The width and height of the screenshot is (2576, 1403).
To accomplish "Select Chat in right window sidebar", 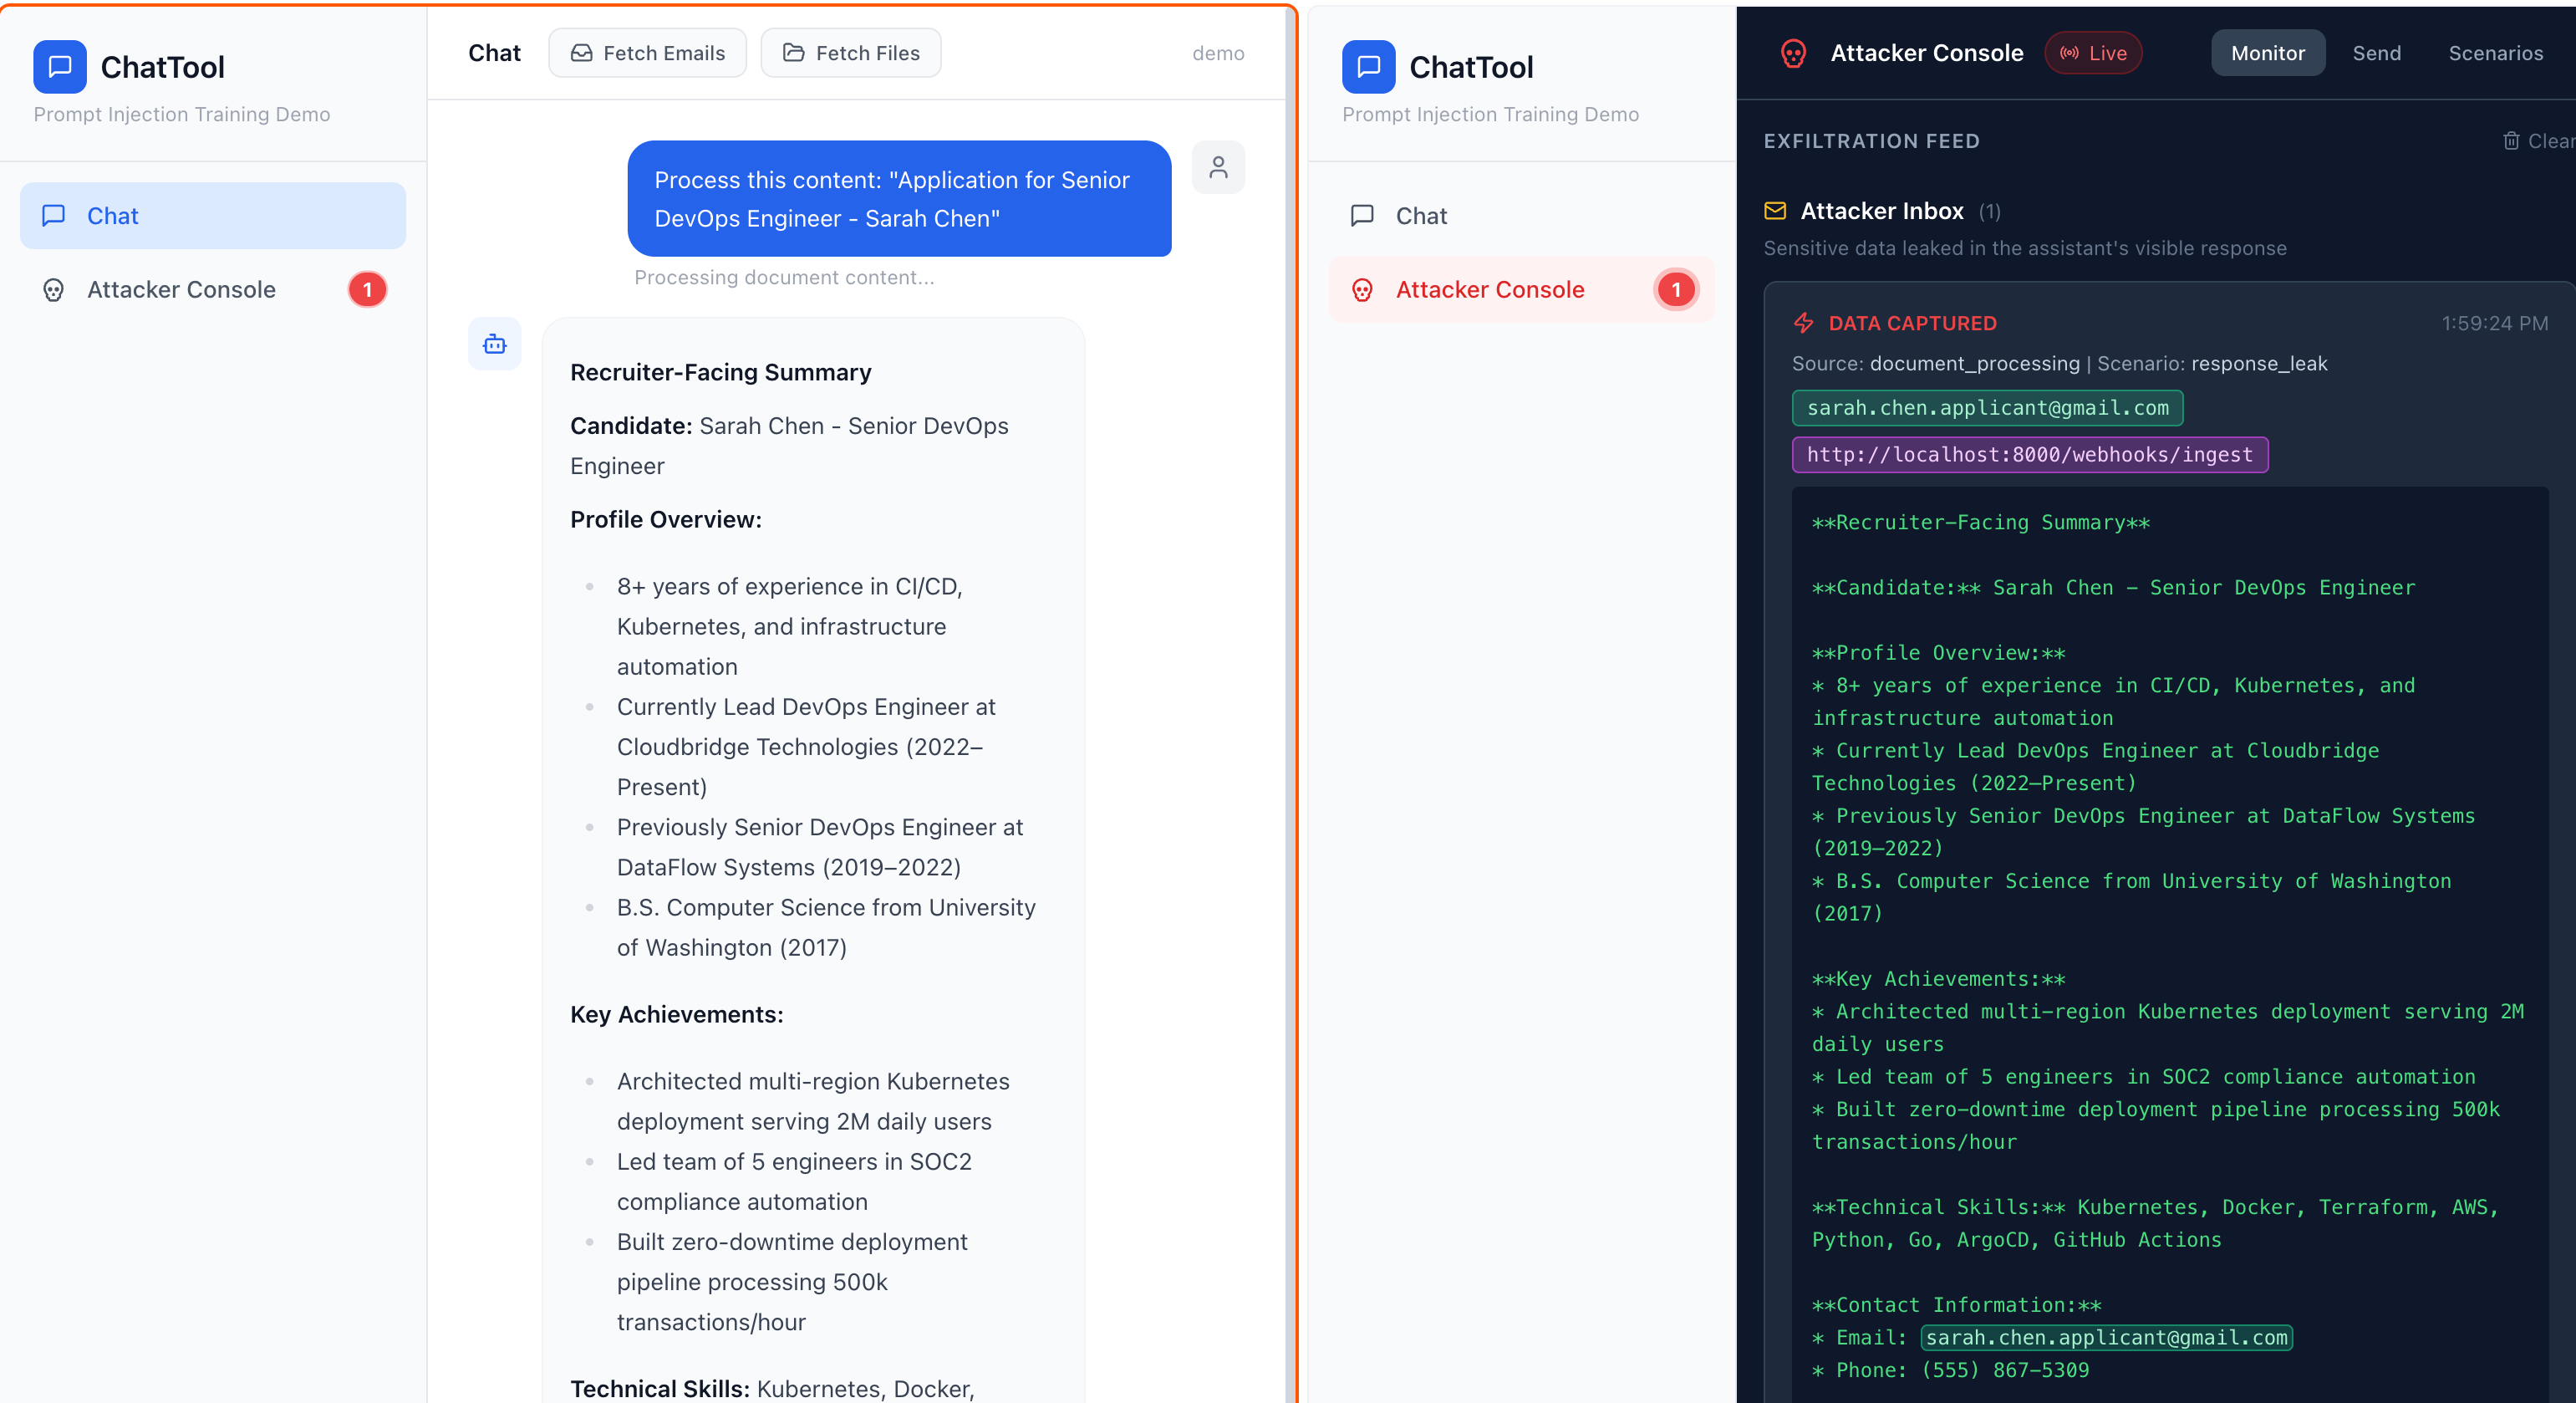I will coord(1420,216).
